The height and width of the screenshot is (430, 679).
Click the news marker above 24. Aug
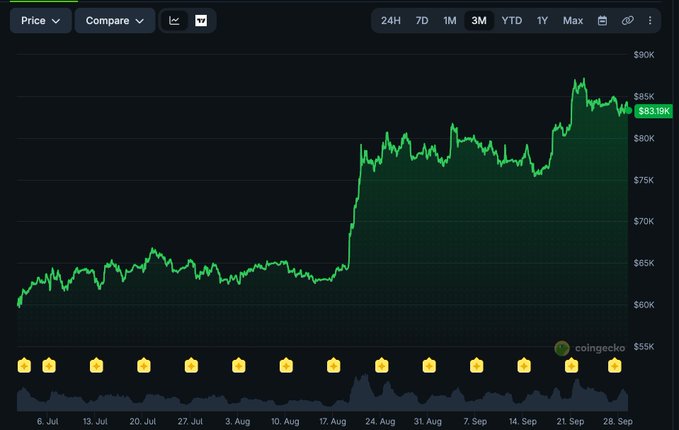[382, 365]
